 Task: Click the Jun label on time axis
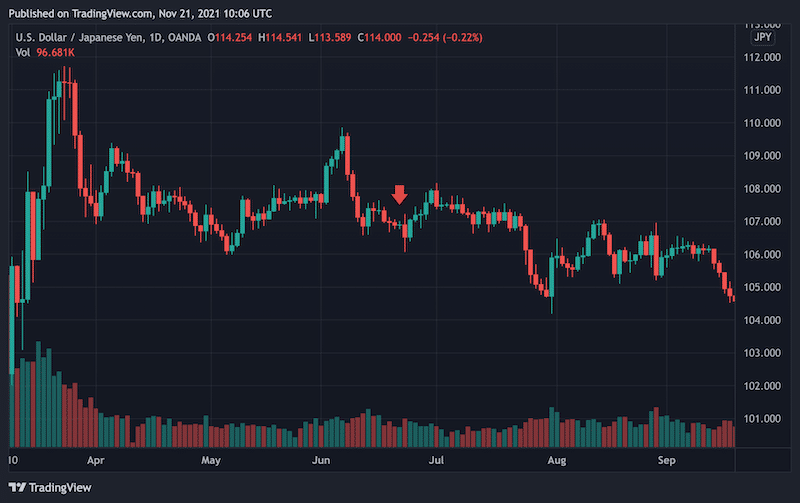[321, 462]
